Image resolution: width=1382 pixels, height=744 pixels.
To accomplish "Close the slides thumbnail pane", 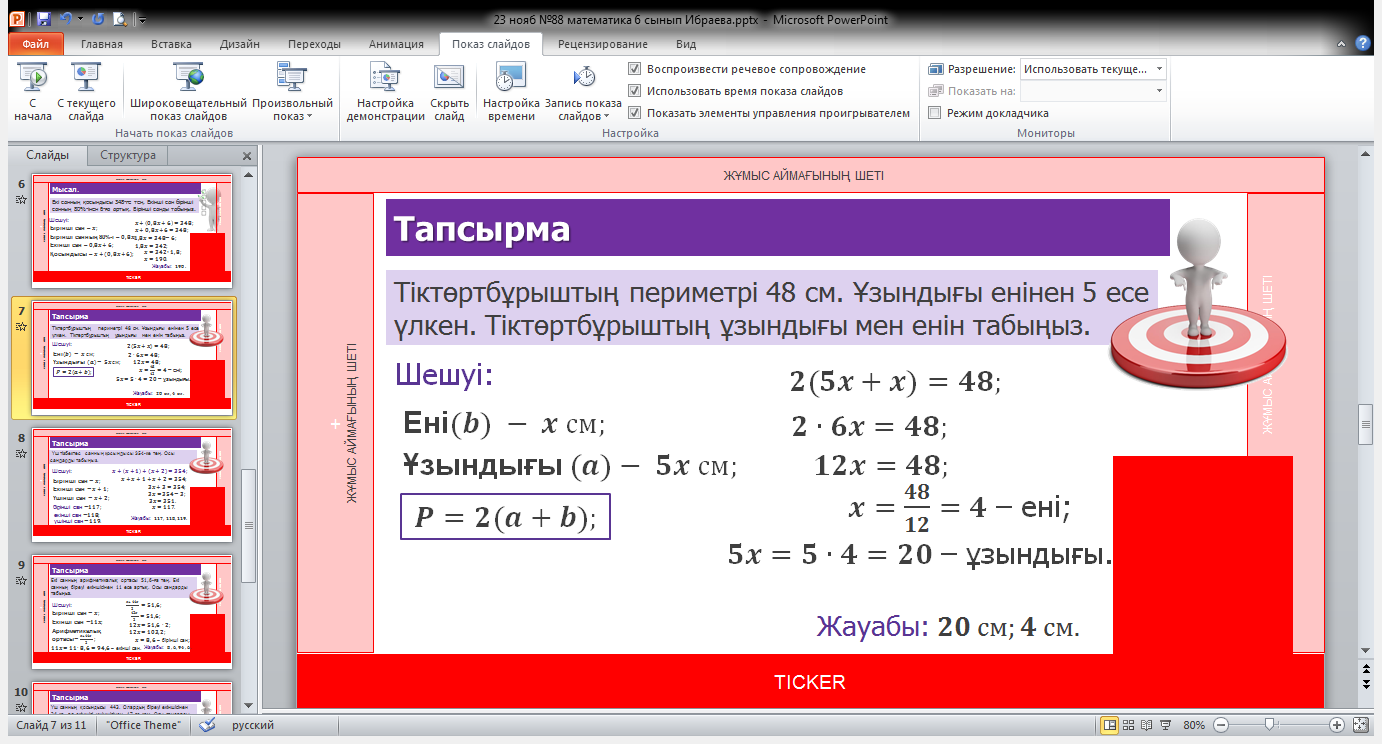I will 248,156.
